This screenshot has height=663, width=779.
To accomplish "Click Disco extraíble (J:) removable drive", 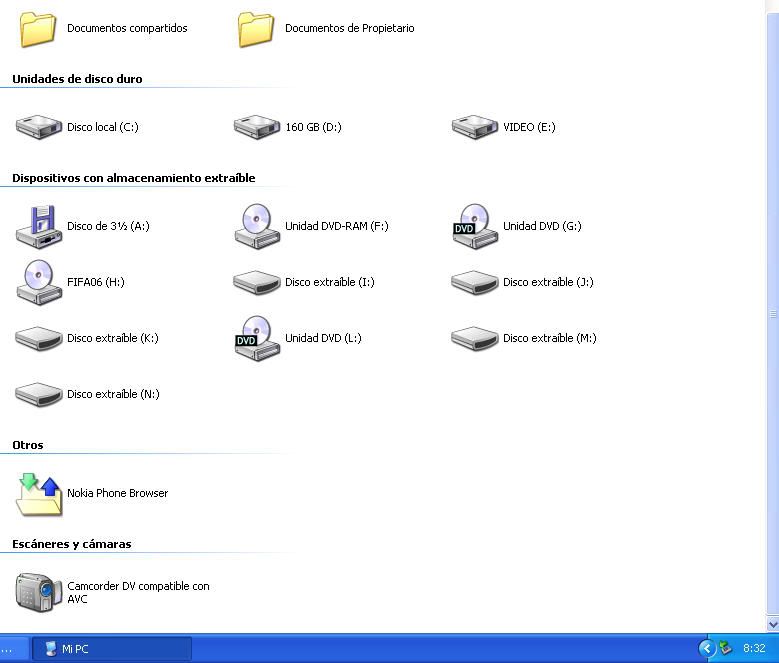I will pyautogui.click(x=475, y=282).
